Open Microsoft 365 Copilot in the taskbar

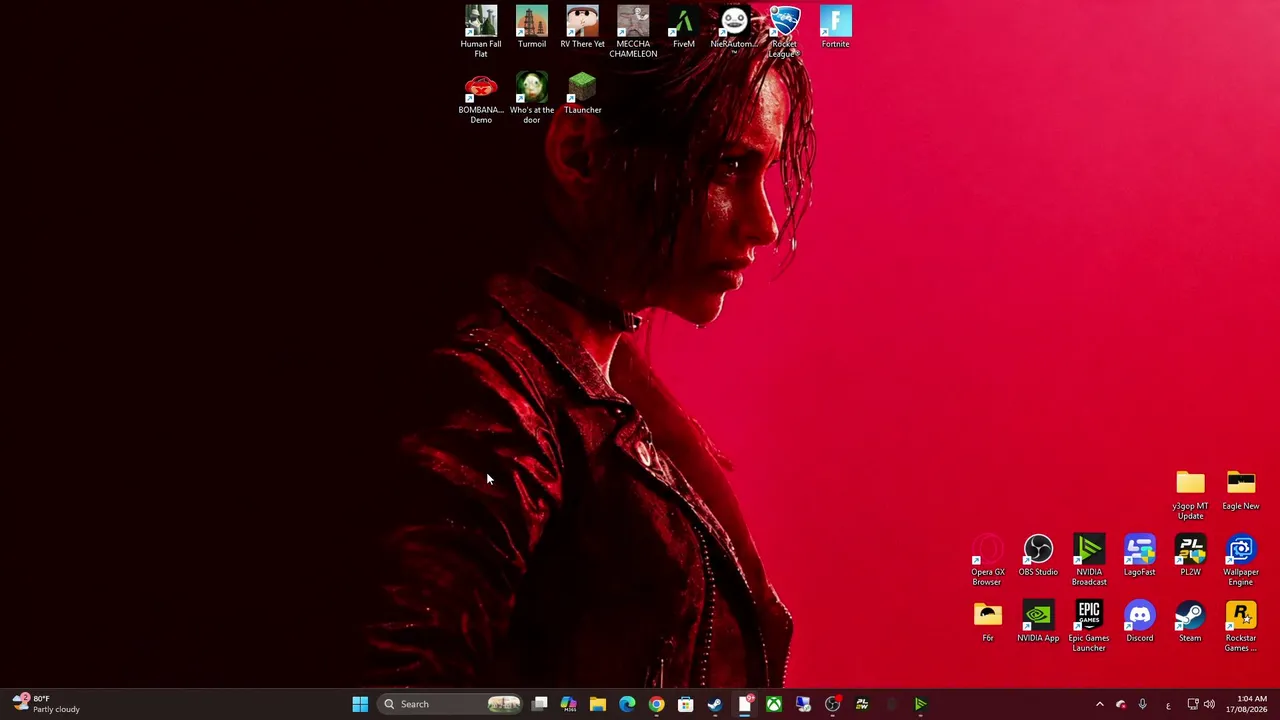click(x=569, y=704)
